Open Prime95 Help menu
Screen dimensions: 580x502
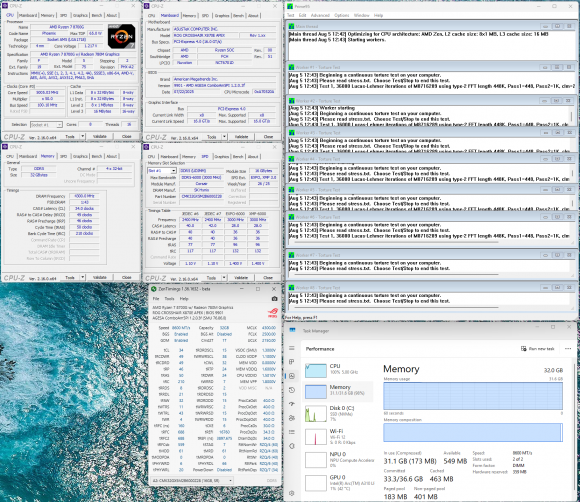click(x=378, y=15)
